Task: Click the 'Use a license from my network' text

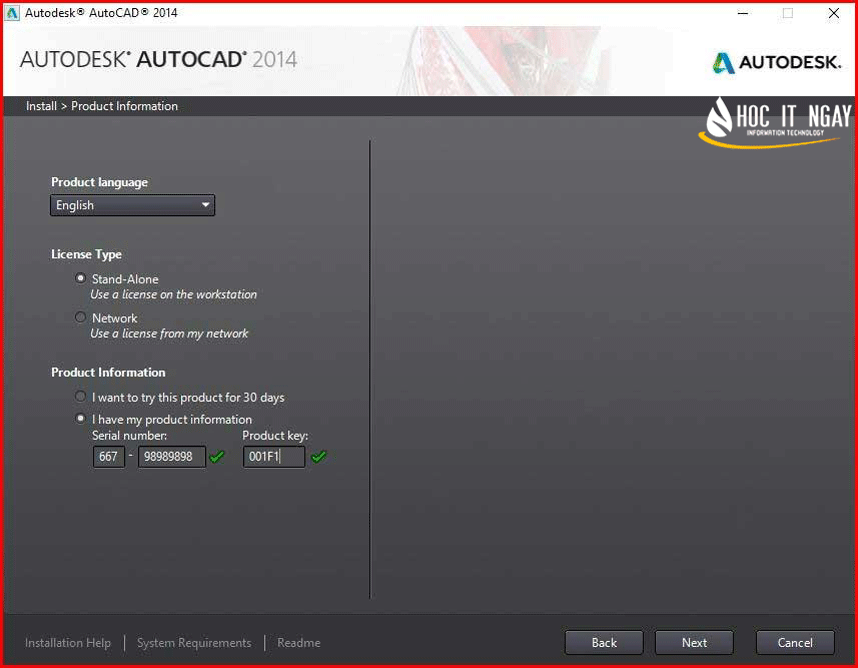Action: 169,333
